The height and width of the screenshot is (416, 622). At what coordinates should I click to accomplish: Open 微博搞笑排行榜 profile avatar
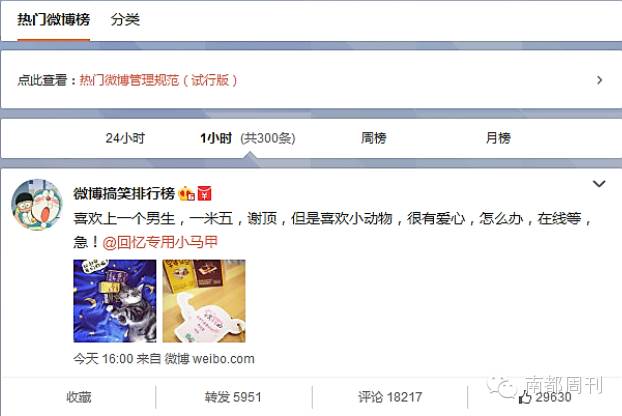[x=37, y=205]
